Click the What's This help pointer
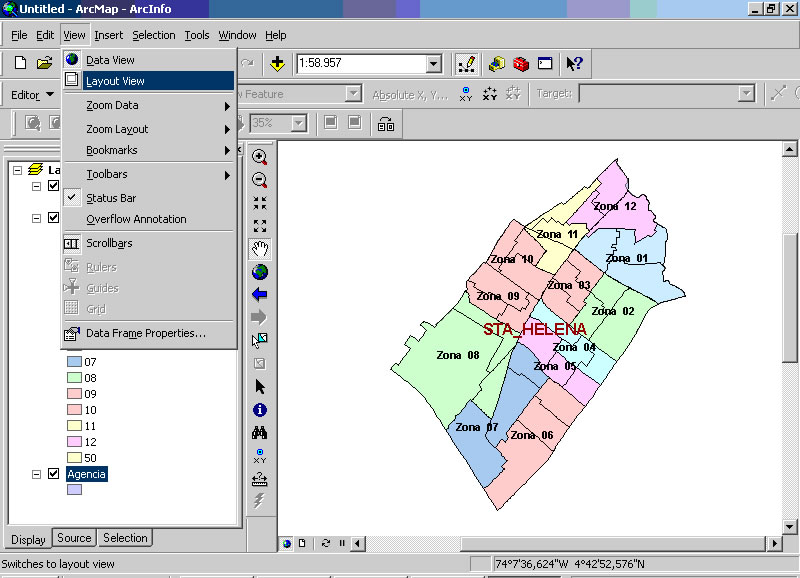800x578 pixels. (574, 64)
